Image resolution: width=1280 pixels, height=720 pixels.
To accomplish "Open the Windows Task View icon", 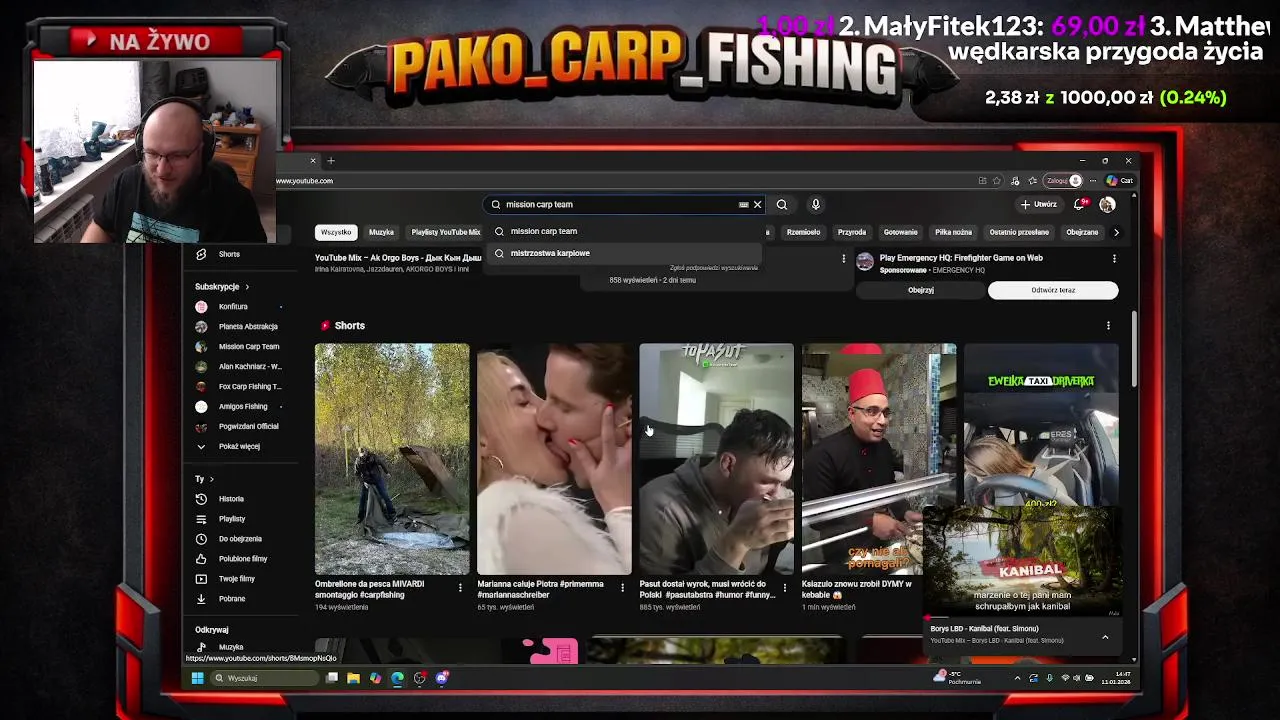I will coord(332,678).
